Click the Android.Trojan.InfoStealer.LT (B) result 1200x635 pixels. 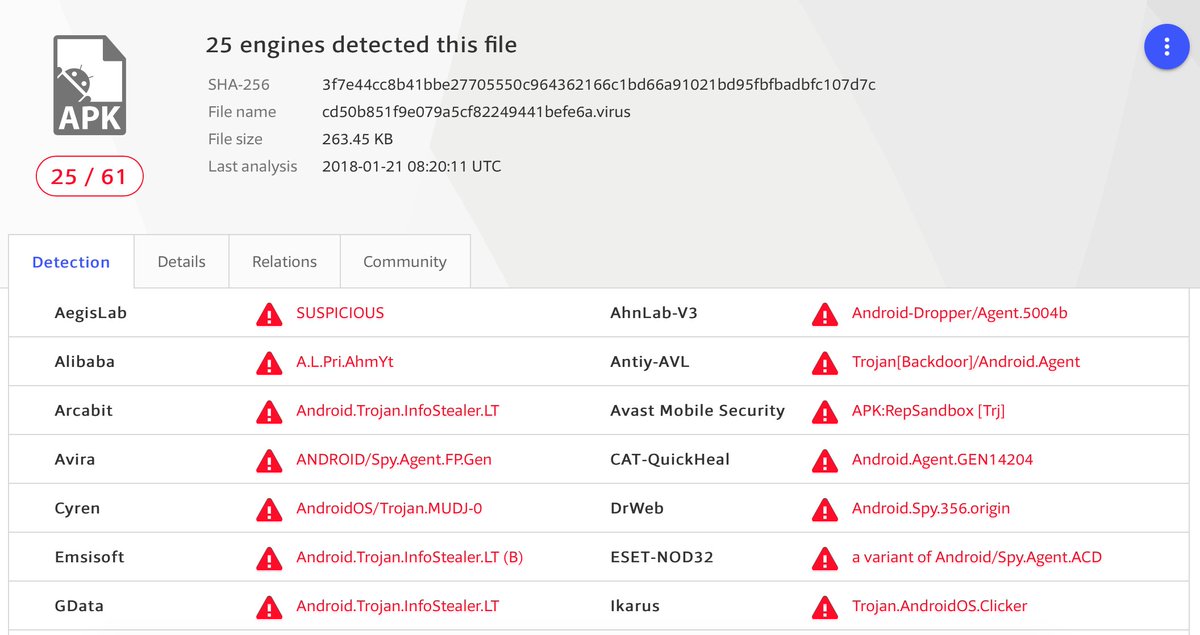click(409, 557)
